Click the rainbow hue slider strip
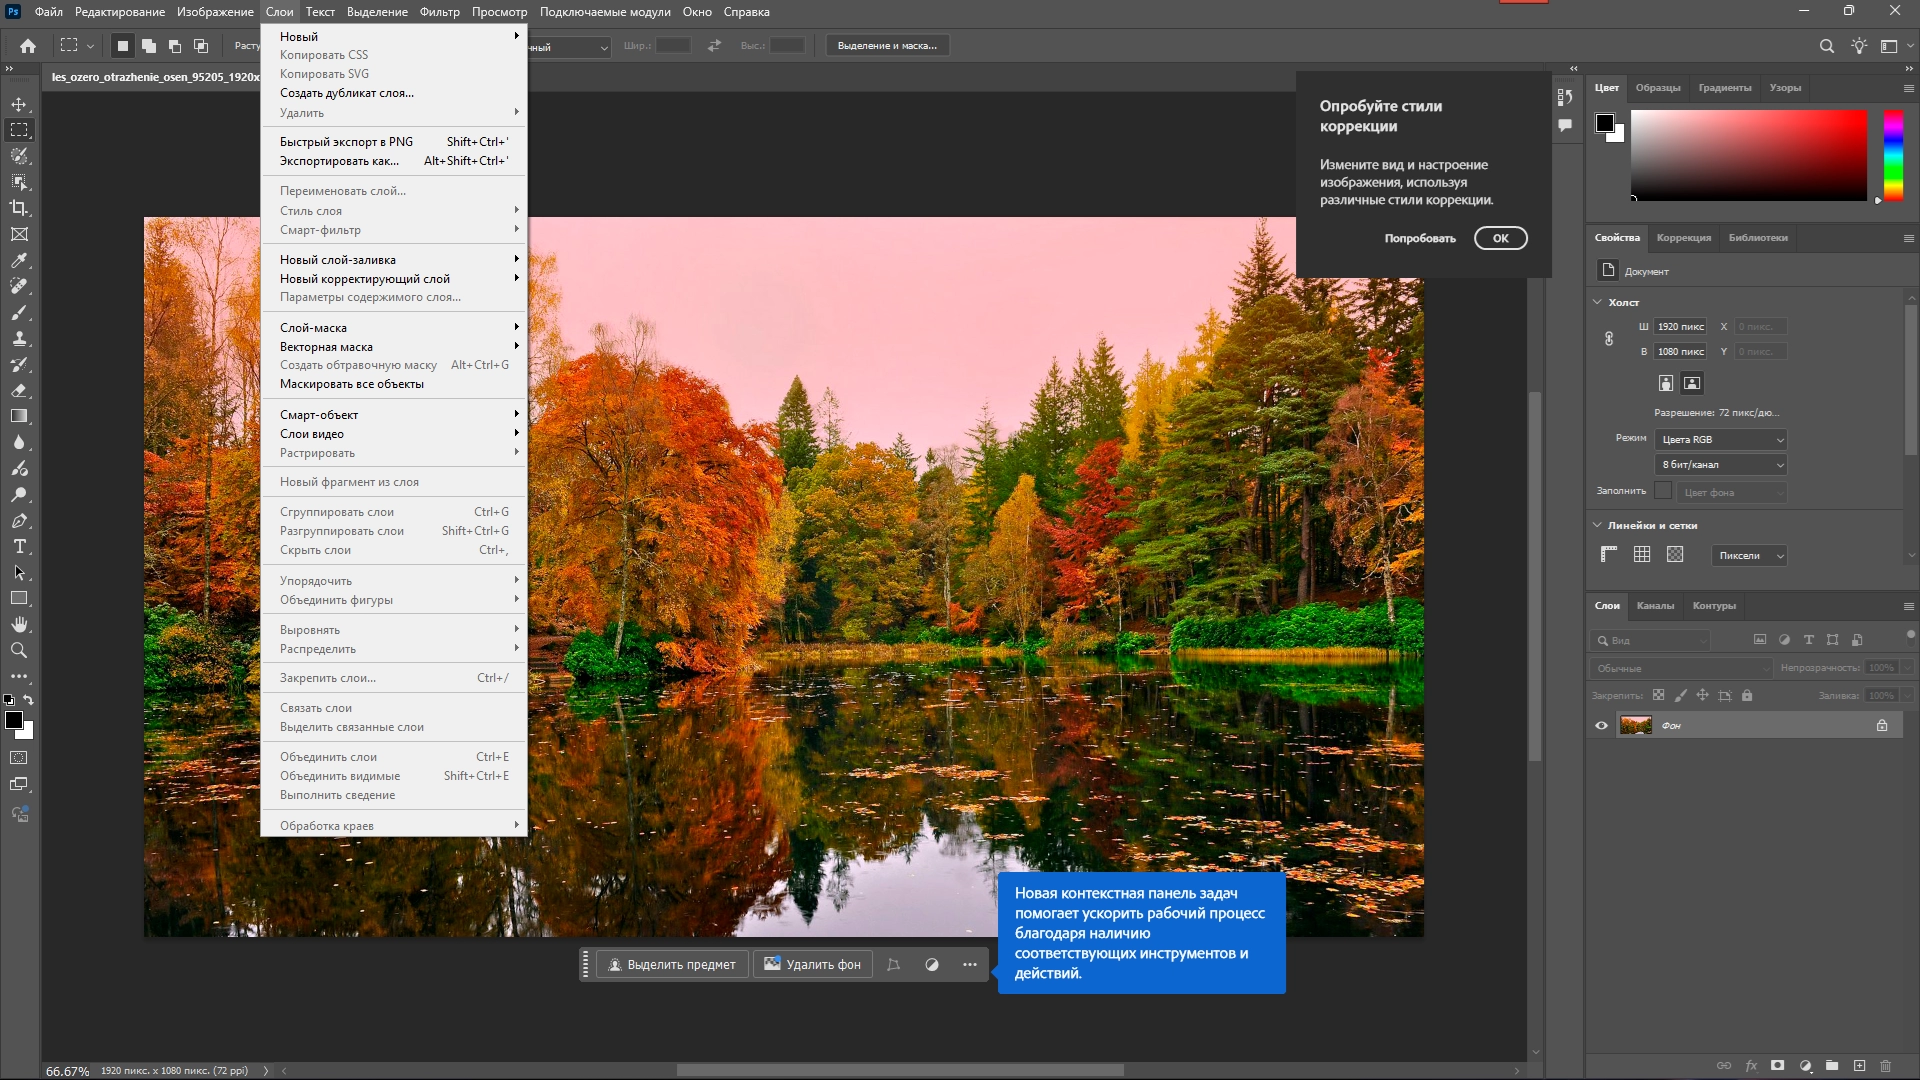The image size is (1920, 1080). [x=1893, y=155]
